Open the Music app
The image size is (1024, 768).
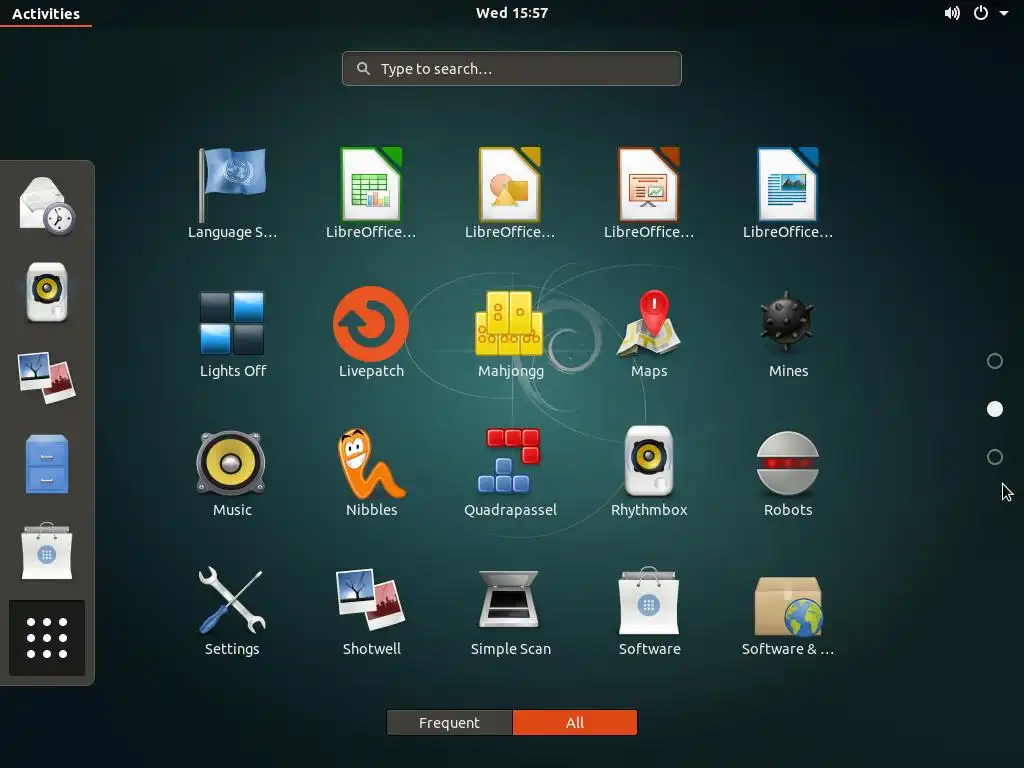click(231, 462)
